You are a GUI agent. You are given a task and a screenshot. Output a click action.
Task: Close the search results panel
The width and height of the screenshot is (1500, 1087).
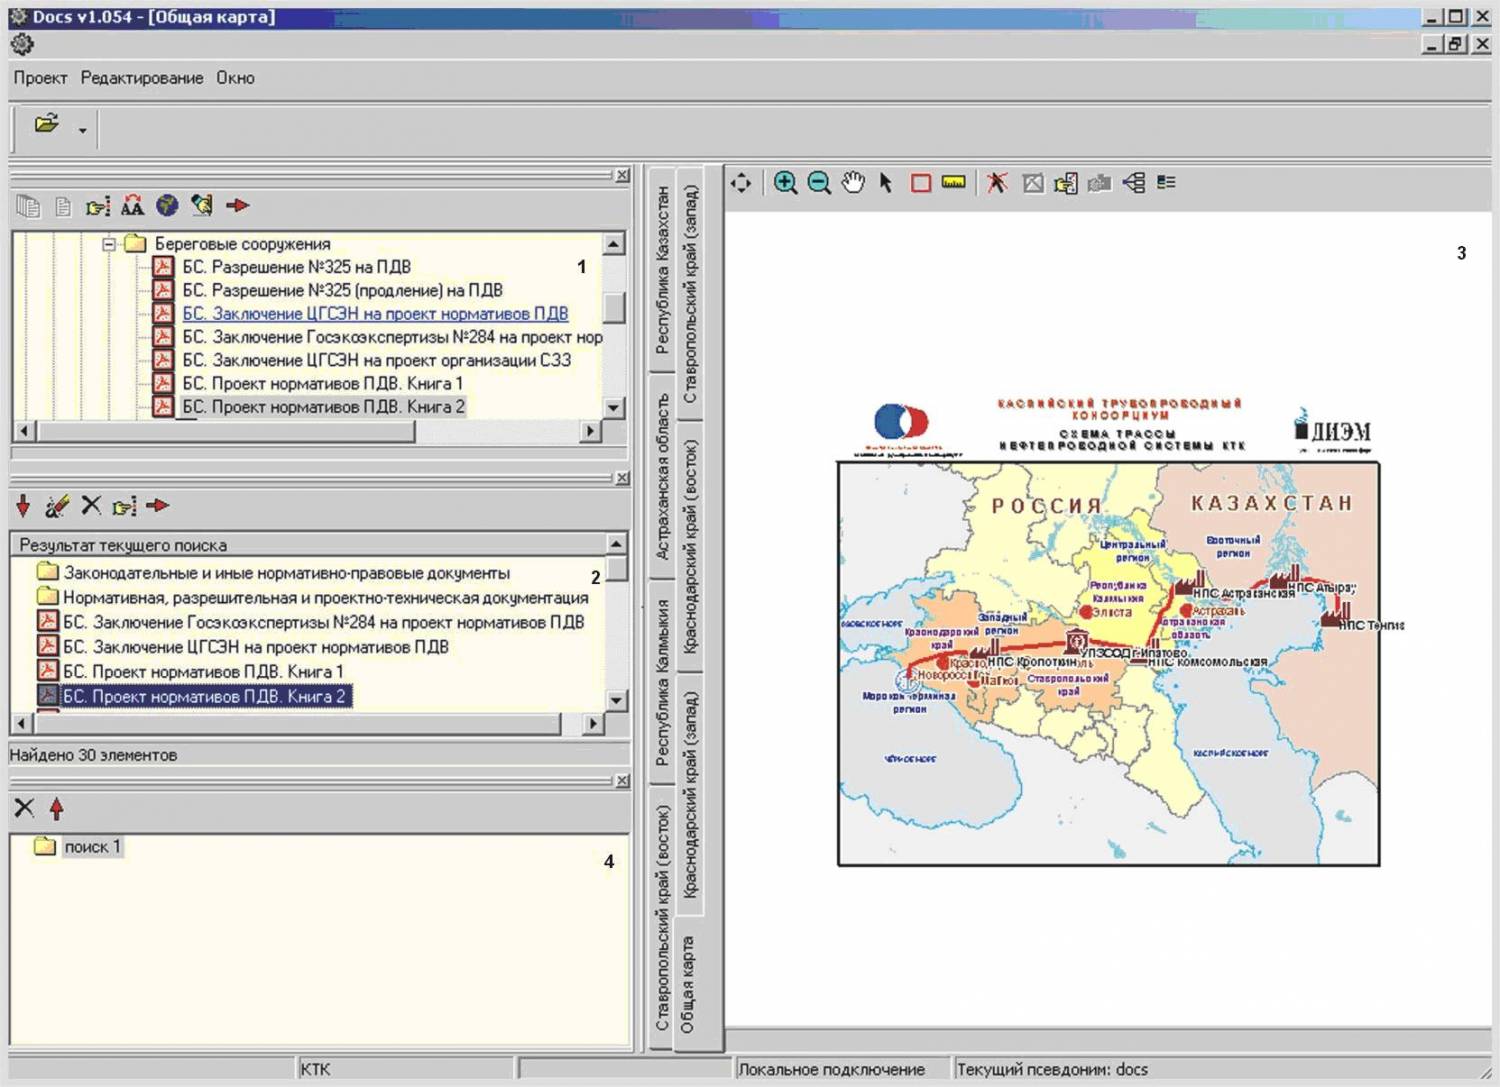(x=622, y=478)
